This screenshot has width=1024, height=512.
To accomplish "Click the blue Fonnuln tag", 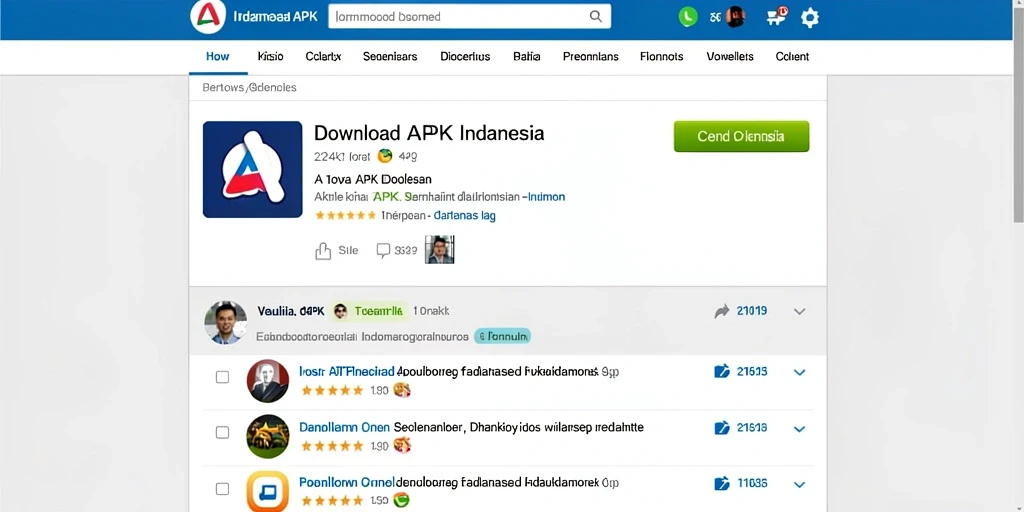I will point(502,337).
